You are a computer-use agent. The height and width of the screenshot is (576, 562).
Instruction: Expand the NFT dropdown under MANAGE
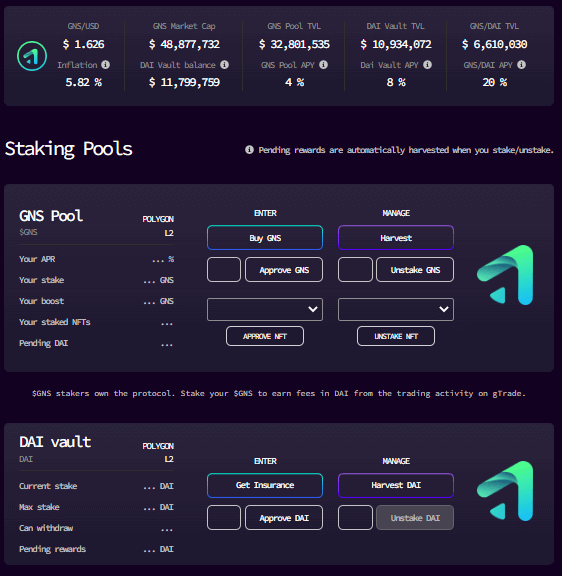click(396, 309)
